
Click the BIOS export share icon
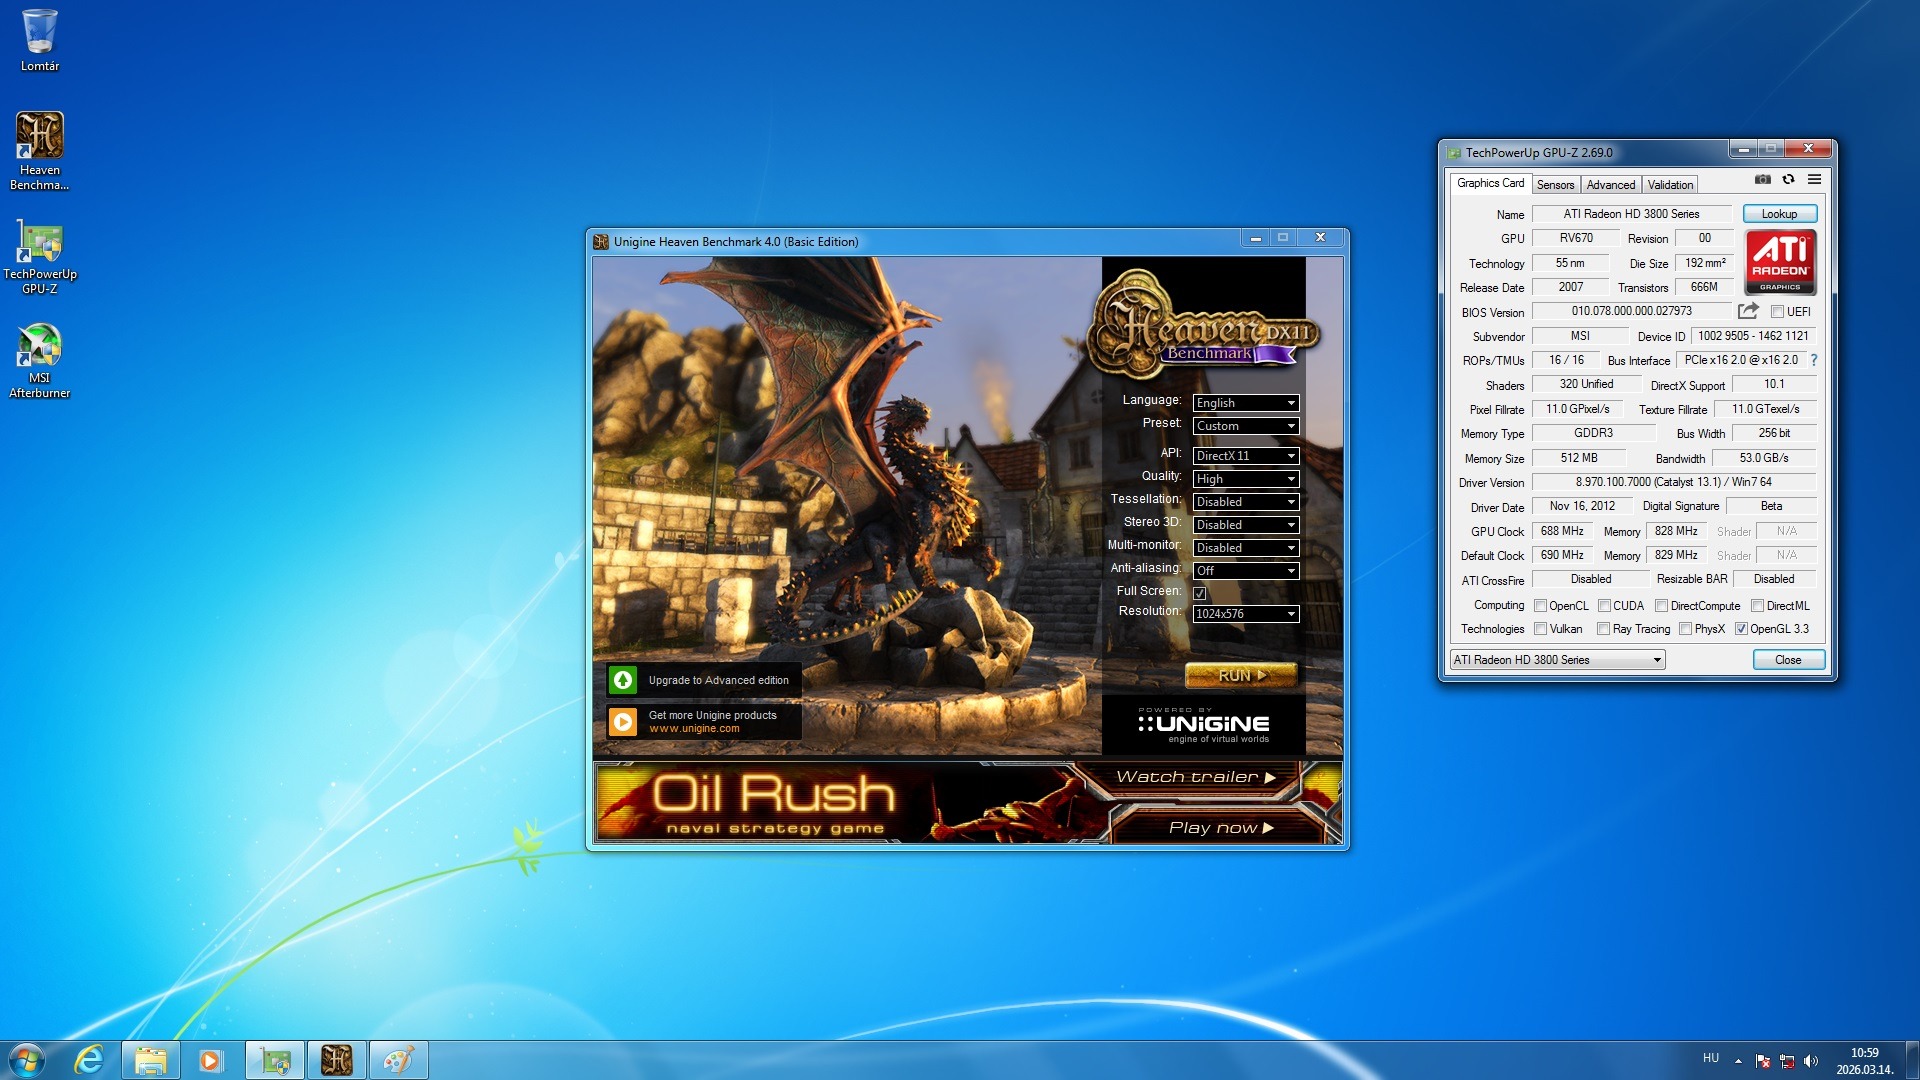pyautogui.click(x=1747, y=311)
